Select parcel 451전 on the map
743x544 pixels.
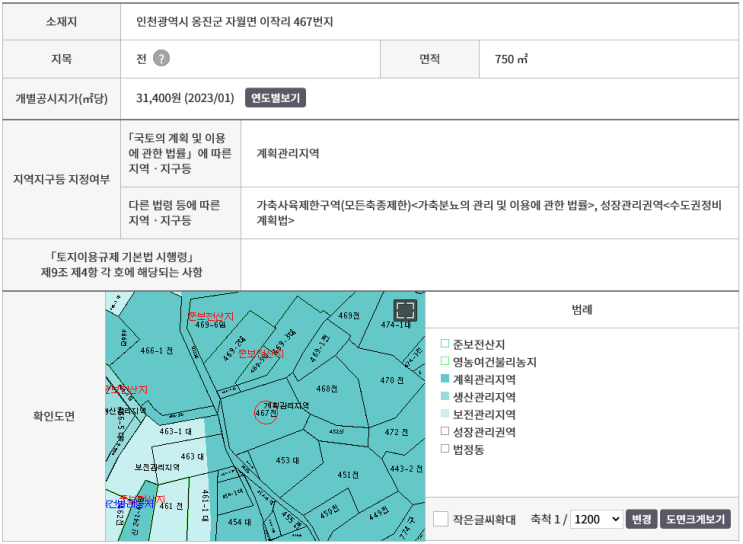coord(348,475)
